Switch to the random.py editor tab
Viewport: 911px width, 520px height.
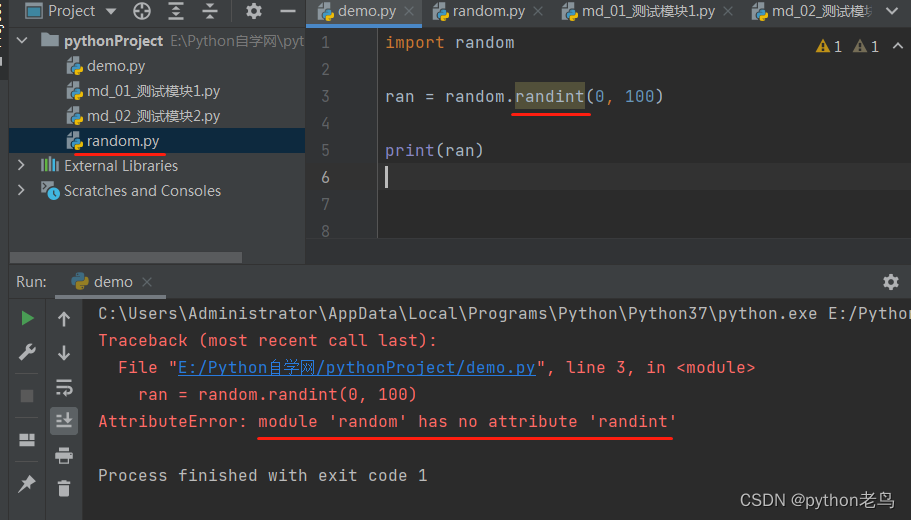click(488, 11)
